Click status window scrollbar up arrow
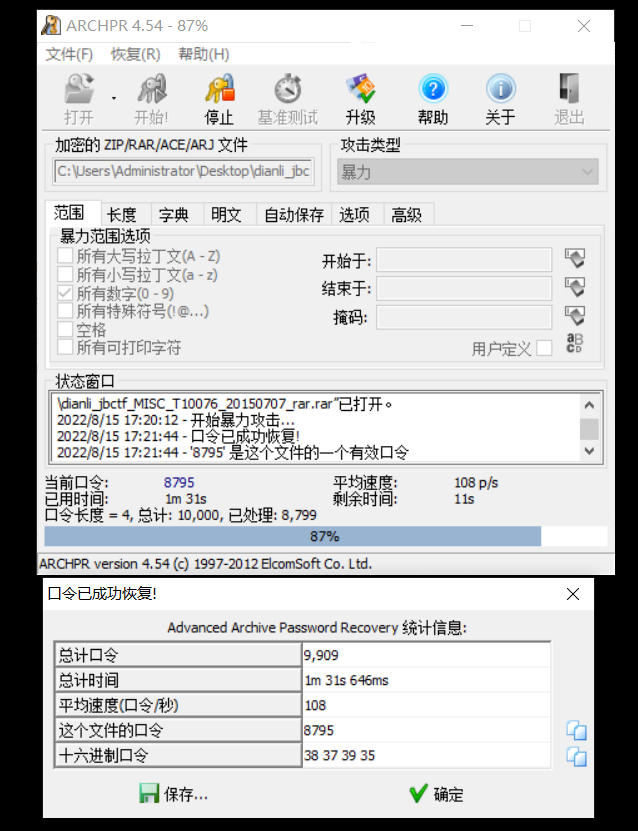This screenshot has width=638, height=831. (x=589, y=405)
